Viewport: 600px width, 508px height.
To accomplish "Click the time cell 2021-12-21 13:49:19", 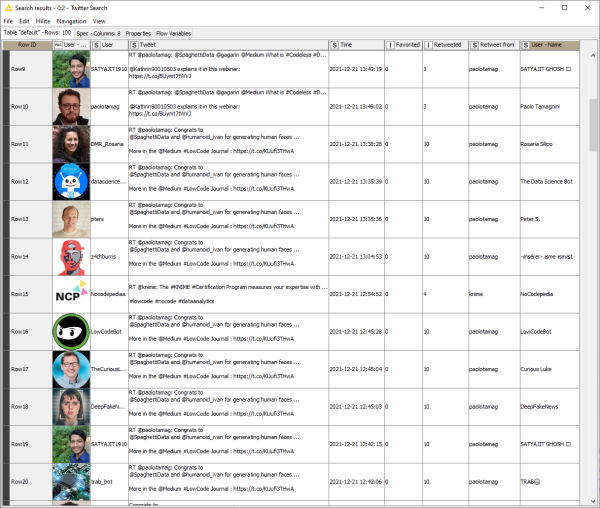I will 356,69.
